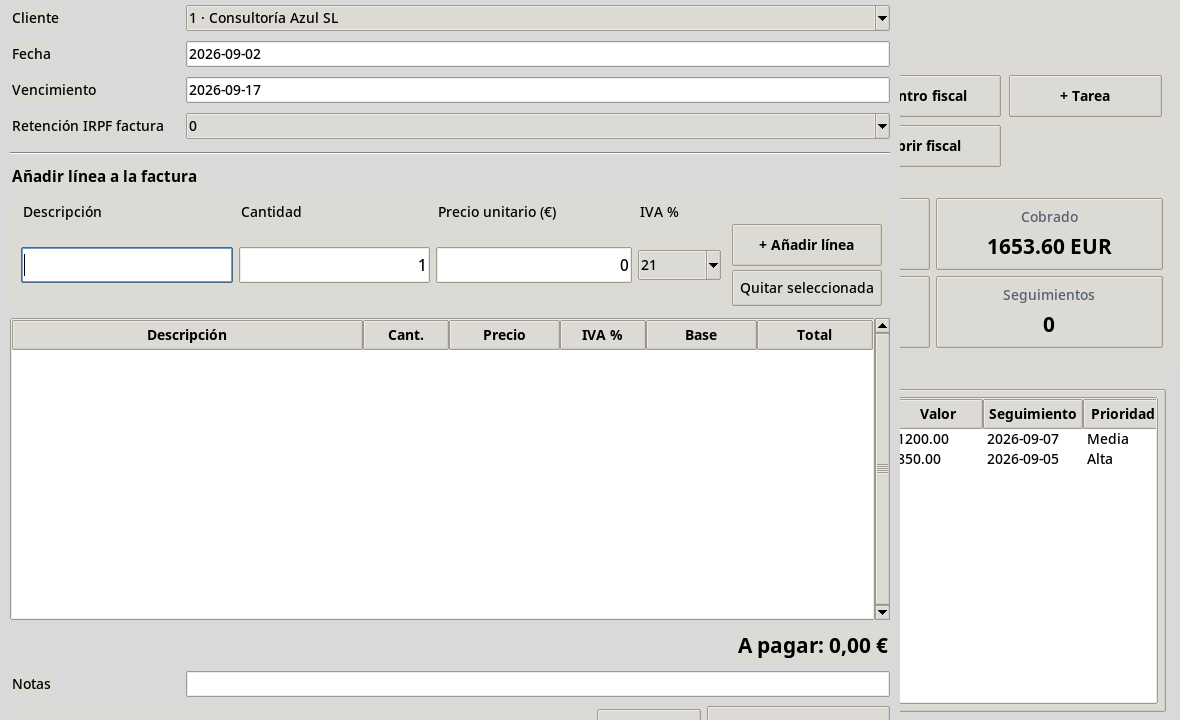Click the Precio unitario (€) input field

click(534, 265)
